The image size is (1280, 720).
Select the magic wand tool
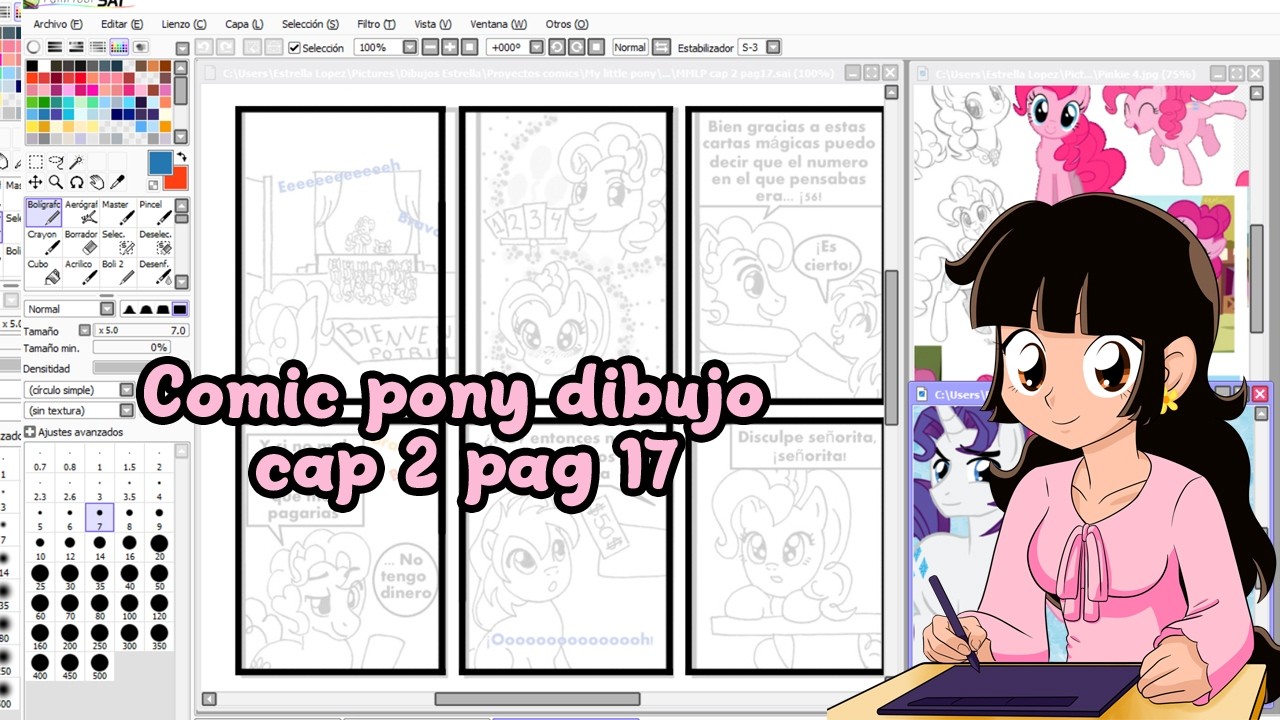76,162
